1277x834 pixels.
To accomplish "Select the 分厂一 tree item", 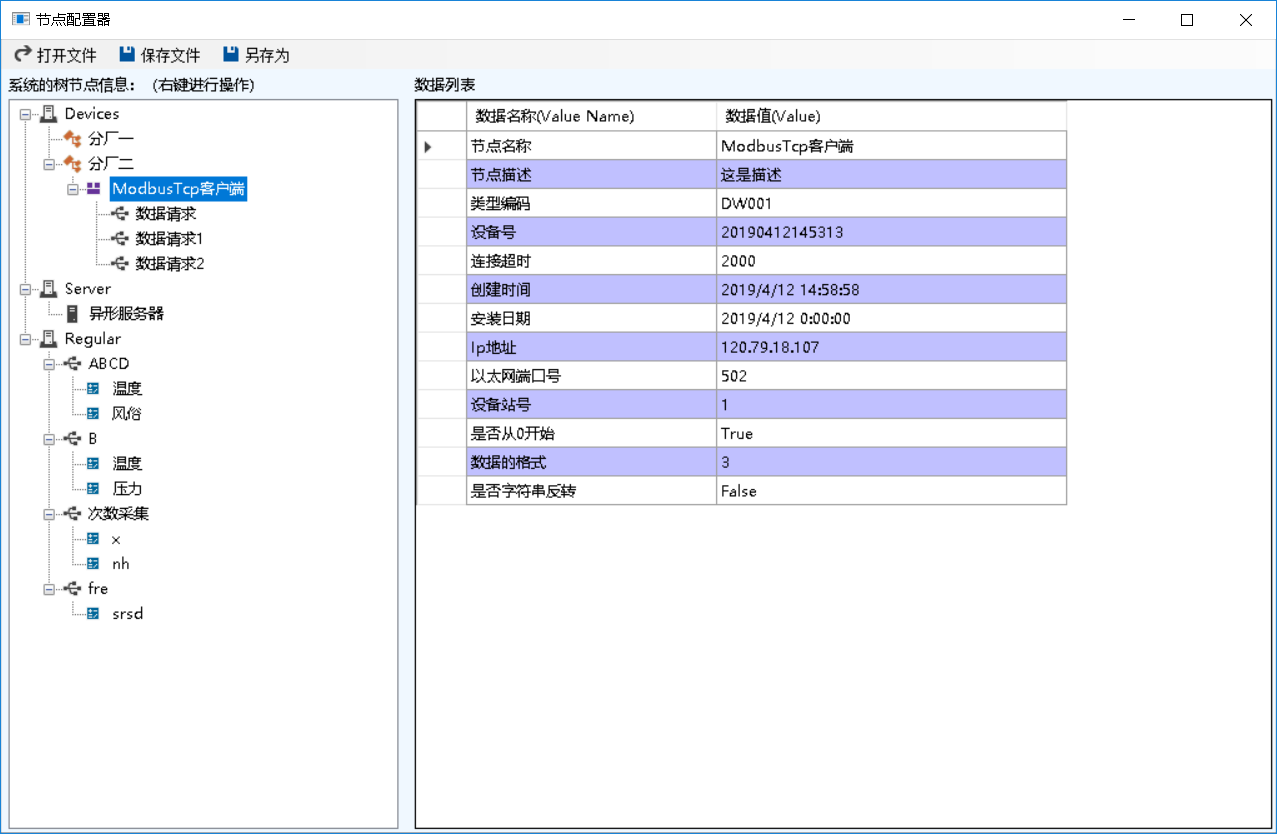I will click(111, 139).
